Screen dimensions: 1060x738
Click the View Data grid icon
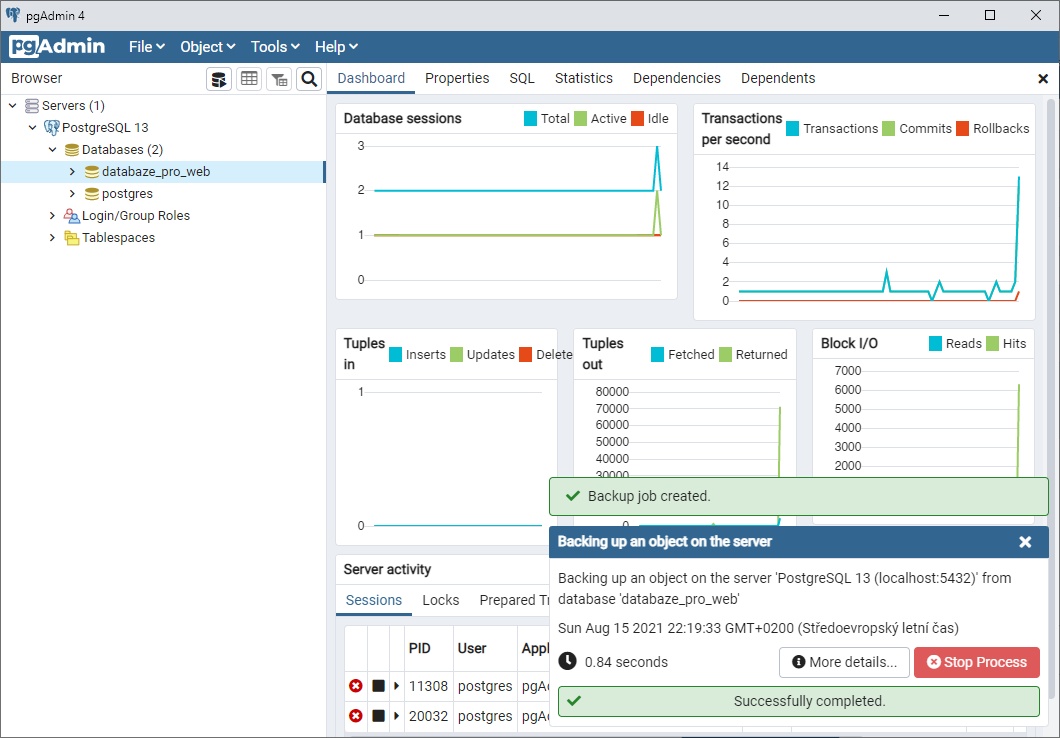[x=249, y=78]
